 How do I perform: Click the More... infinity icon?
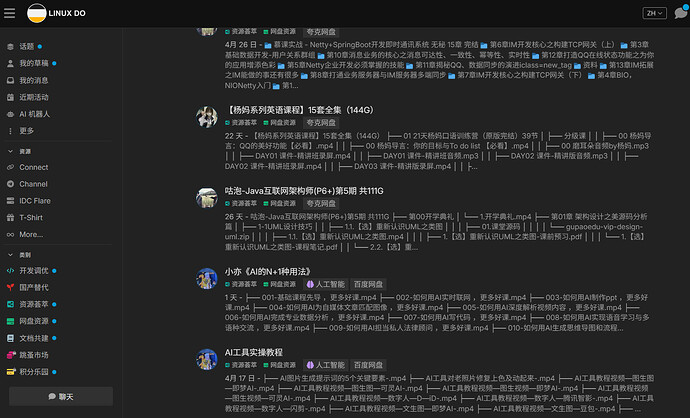10,235
